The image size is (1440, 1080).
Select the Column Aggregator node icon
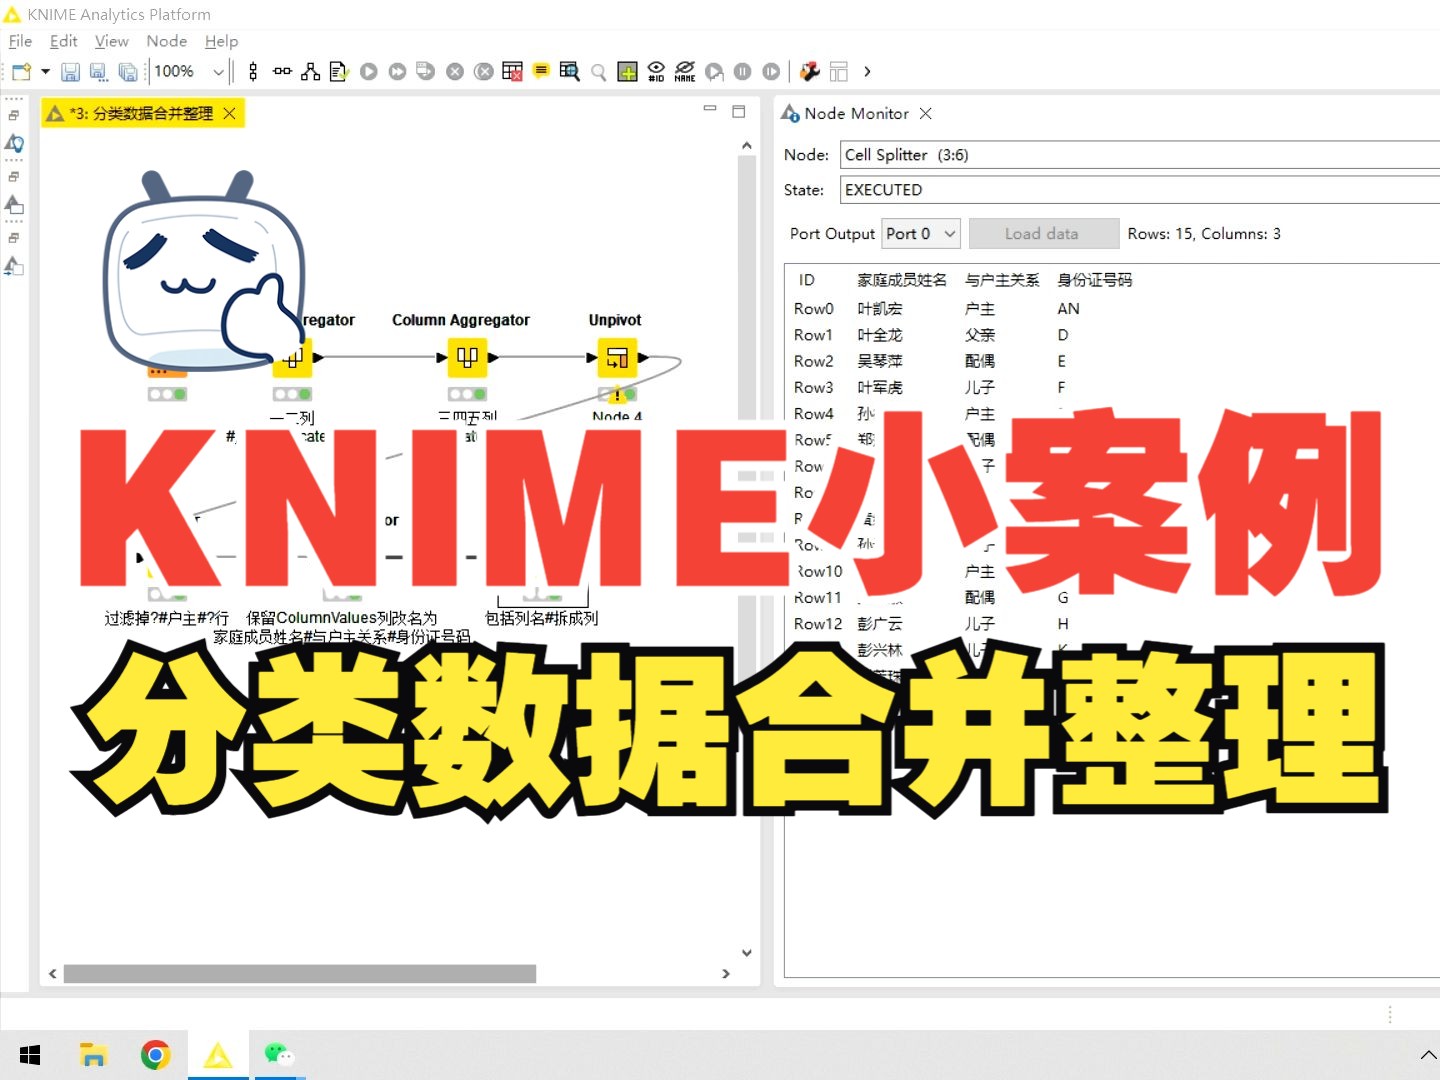(467, 357)
